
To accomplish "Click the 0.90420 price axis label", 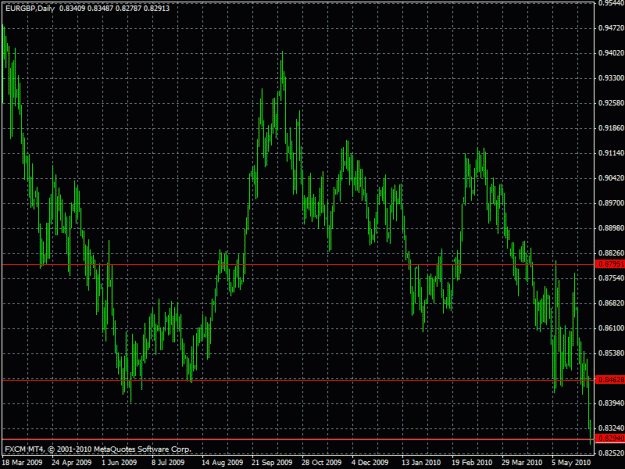I will point(611,178).
